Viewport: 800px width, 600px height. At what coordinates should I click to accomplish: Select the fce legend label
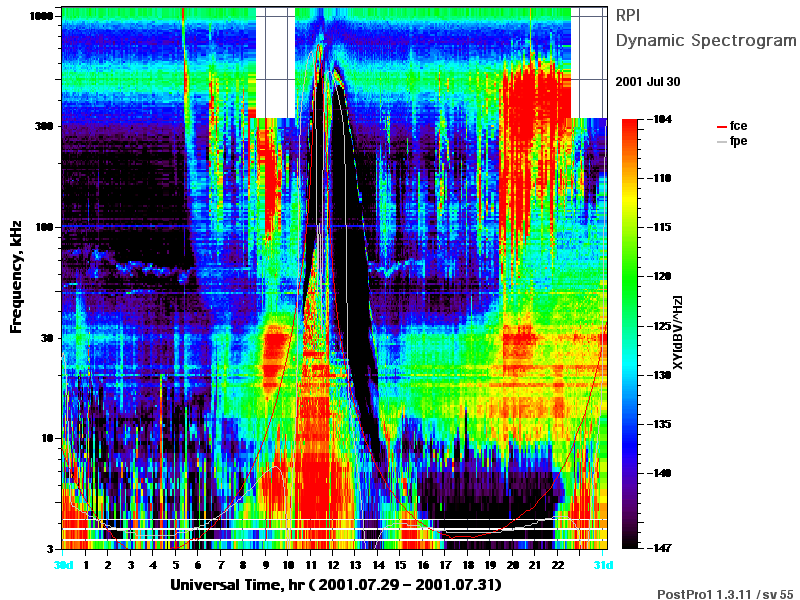click(738, 126)
